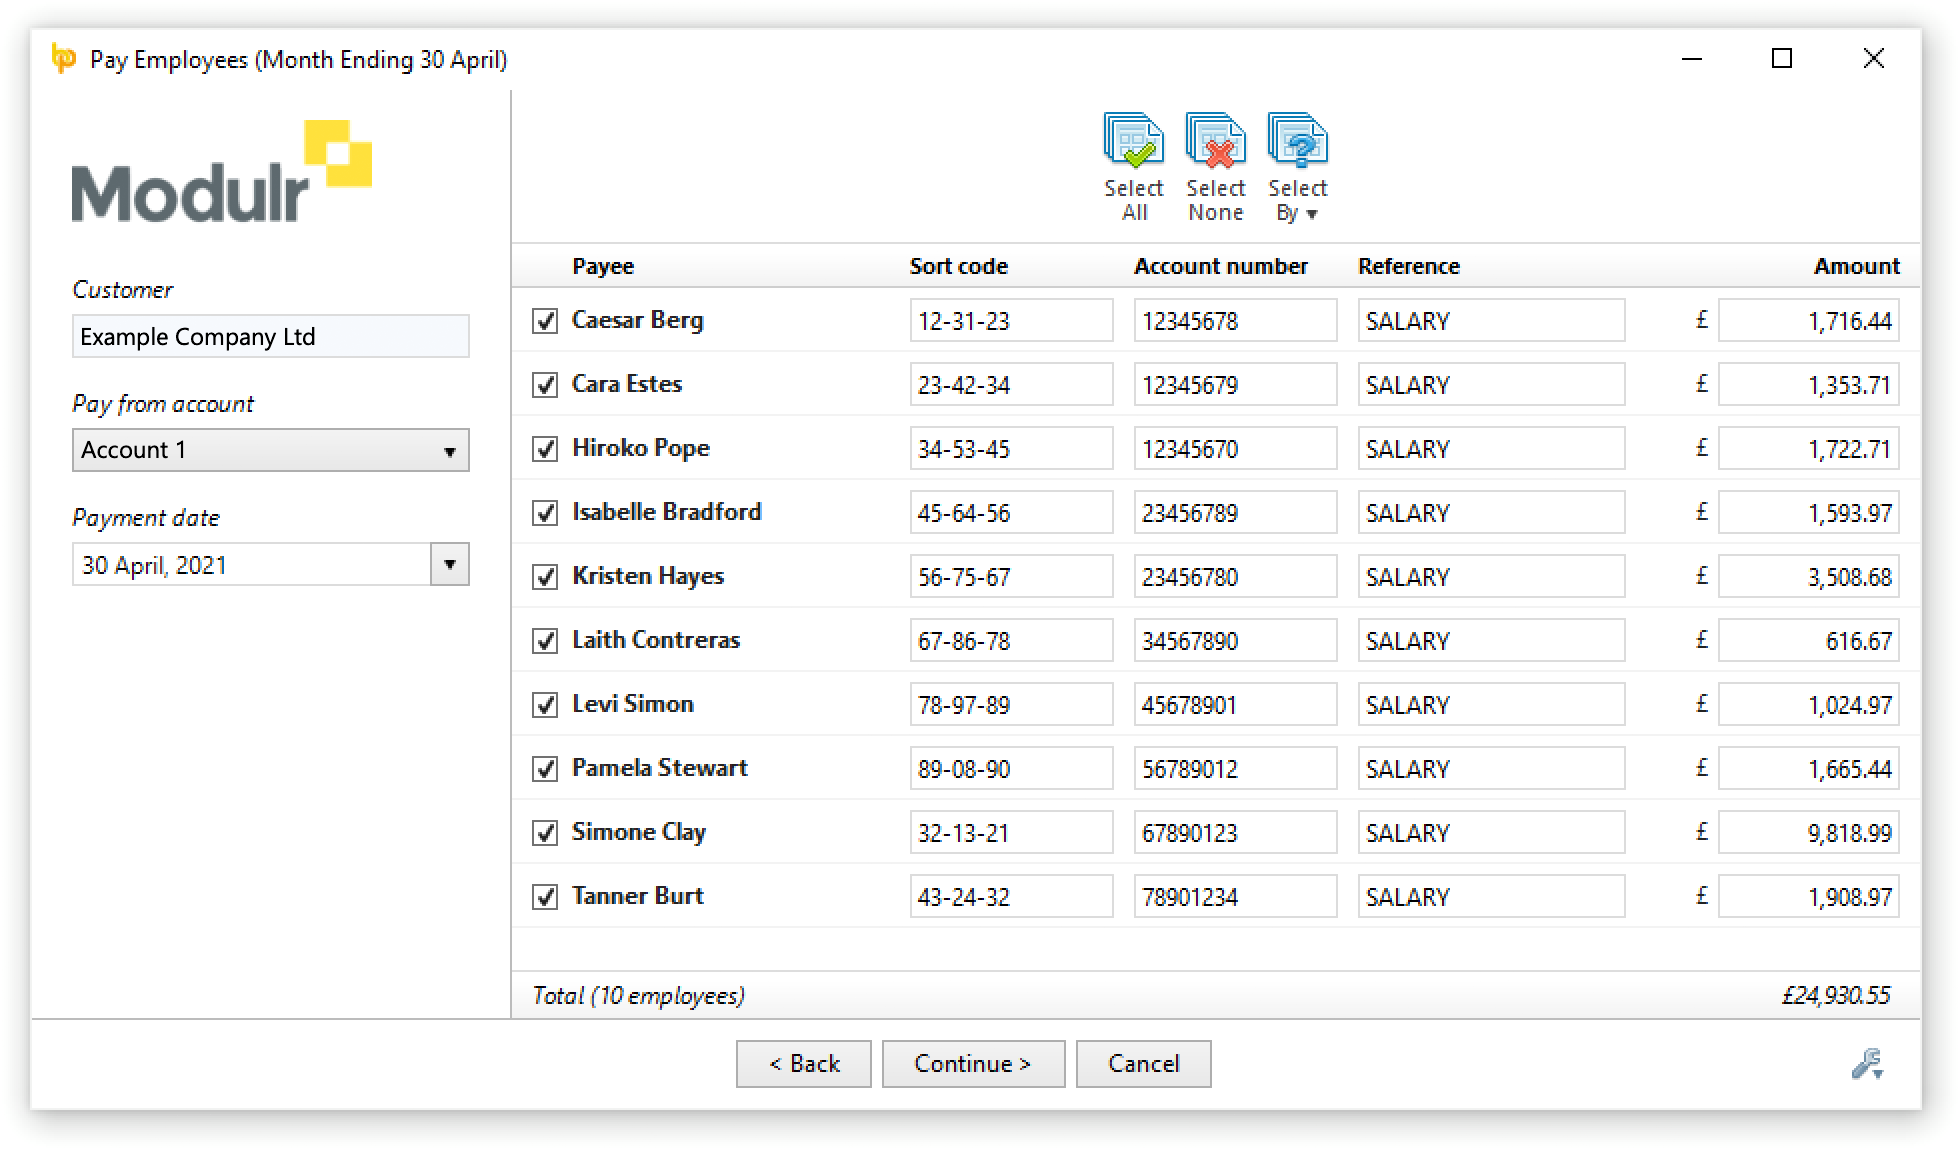Click Cancel to abort payment process
Screen dimensions: 1960x1150
[1142, 1062]
